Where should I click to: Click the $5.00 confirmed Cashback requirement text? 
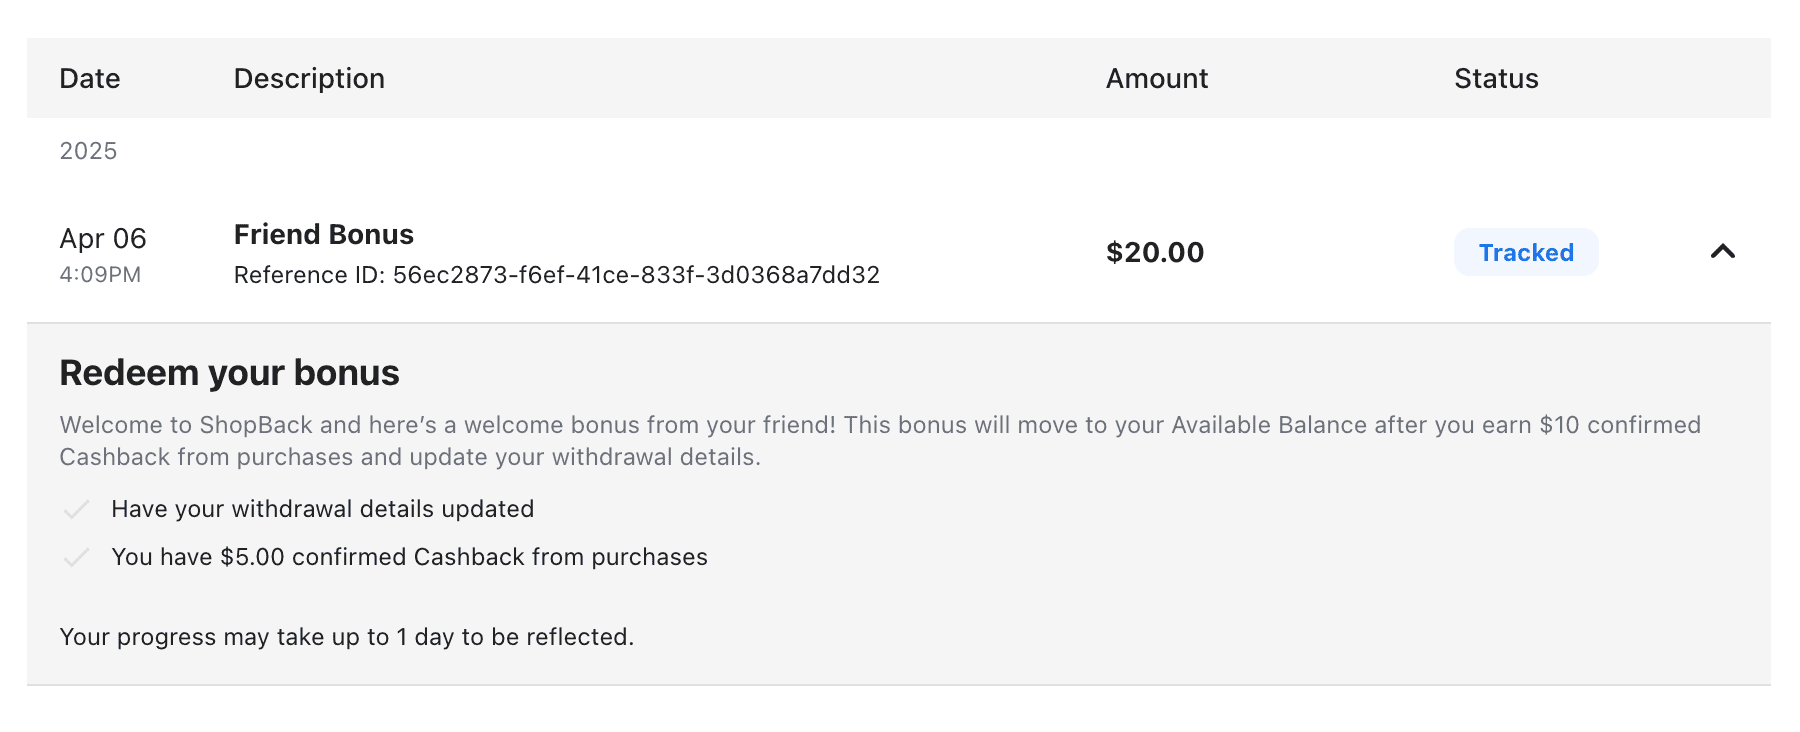pos(409,557)
